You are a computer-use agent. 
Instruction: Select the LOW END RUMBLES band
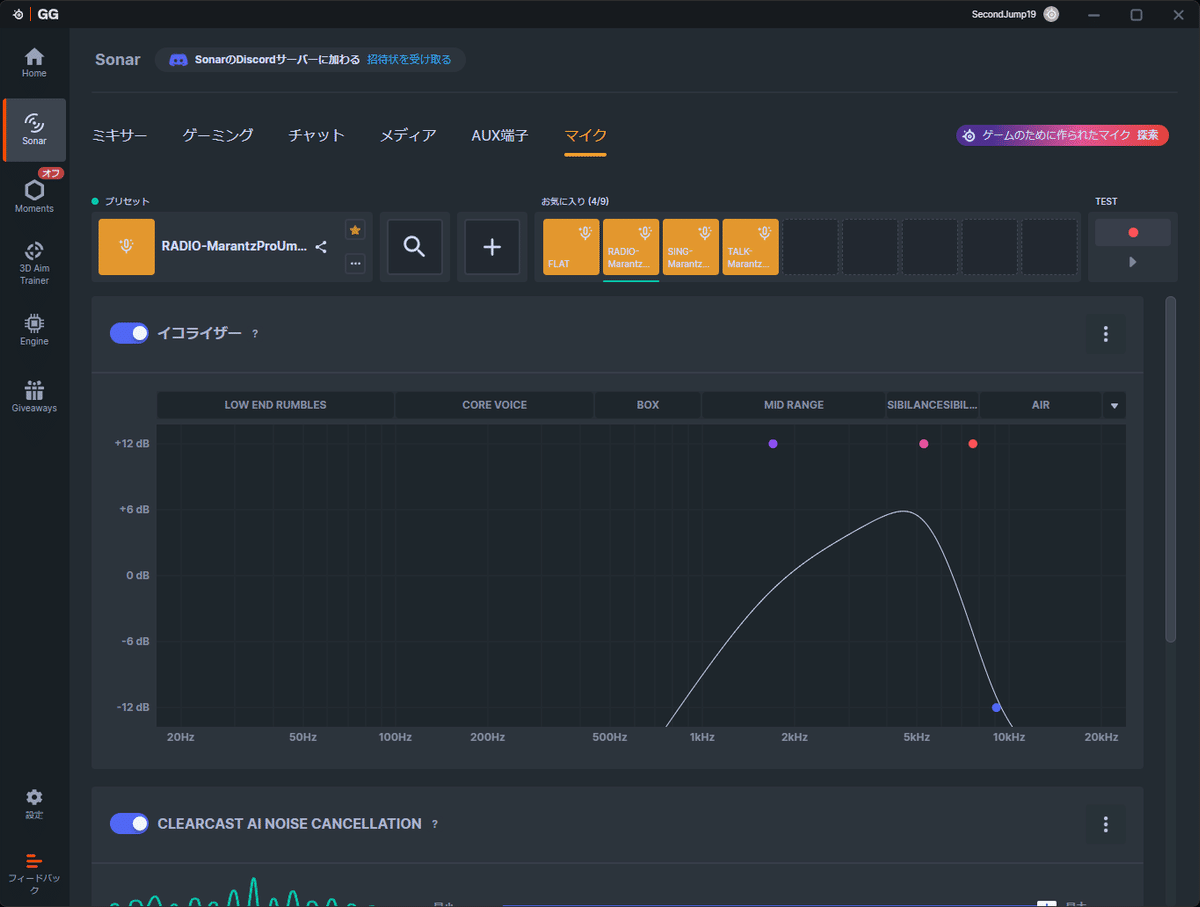click(275, 405)
